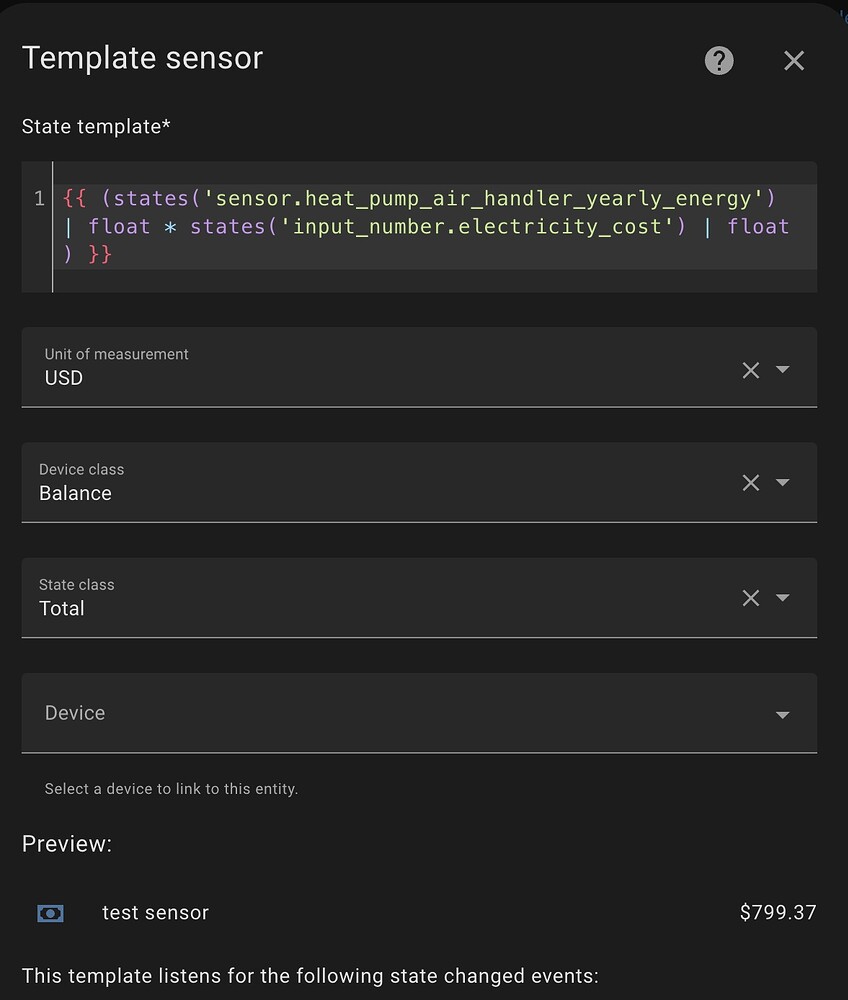The height and width of the screenshot is (1000, 848).
Task: Open the Unit of measurement dropdown
Action: 783,370
